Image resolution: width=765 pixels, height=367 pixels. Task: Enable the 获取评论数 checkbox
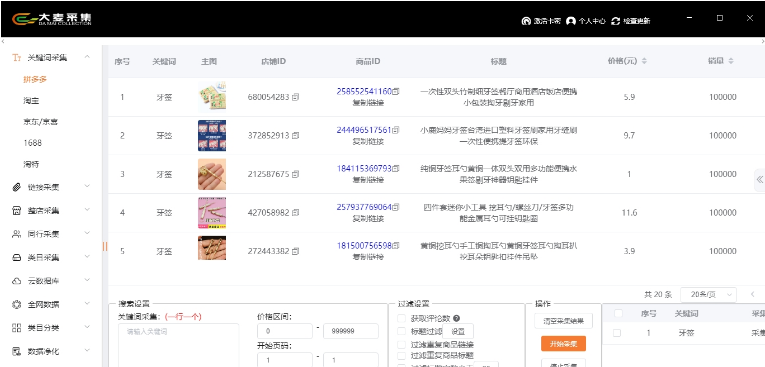pos(402,318)
